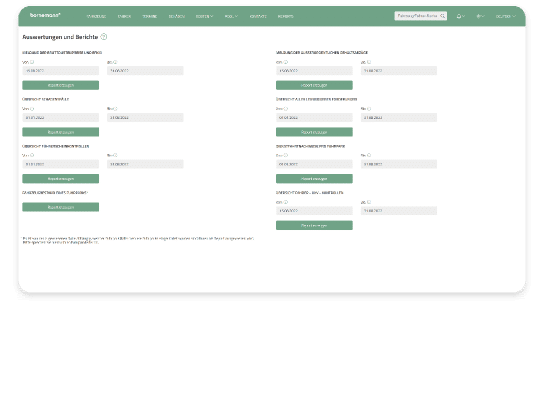Click the info icon beside Bis in Führerscheinkontrollen section

click(x=116, y=155)
